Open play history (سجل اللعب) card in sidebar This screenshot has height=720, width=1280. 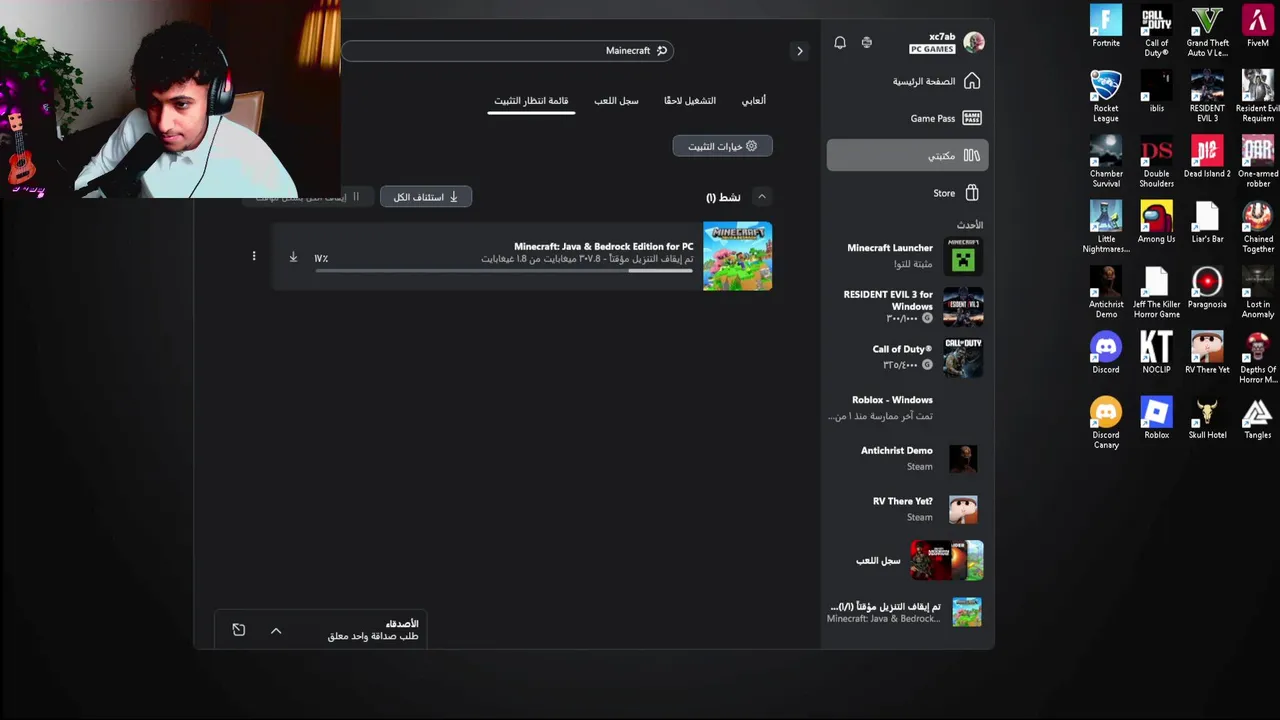907,560
